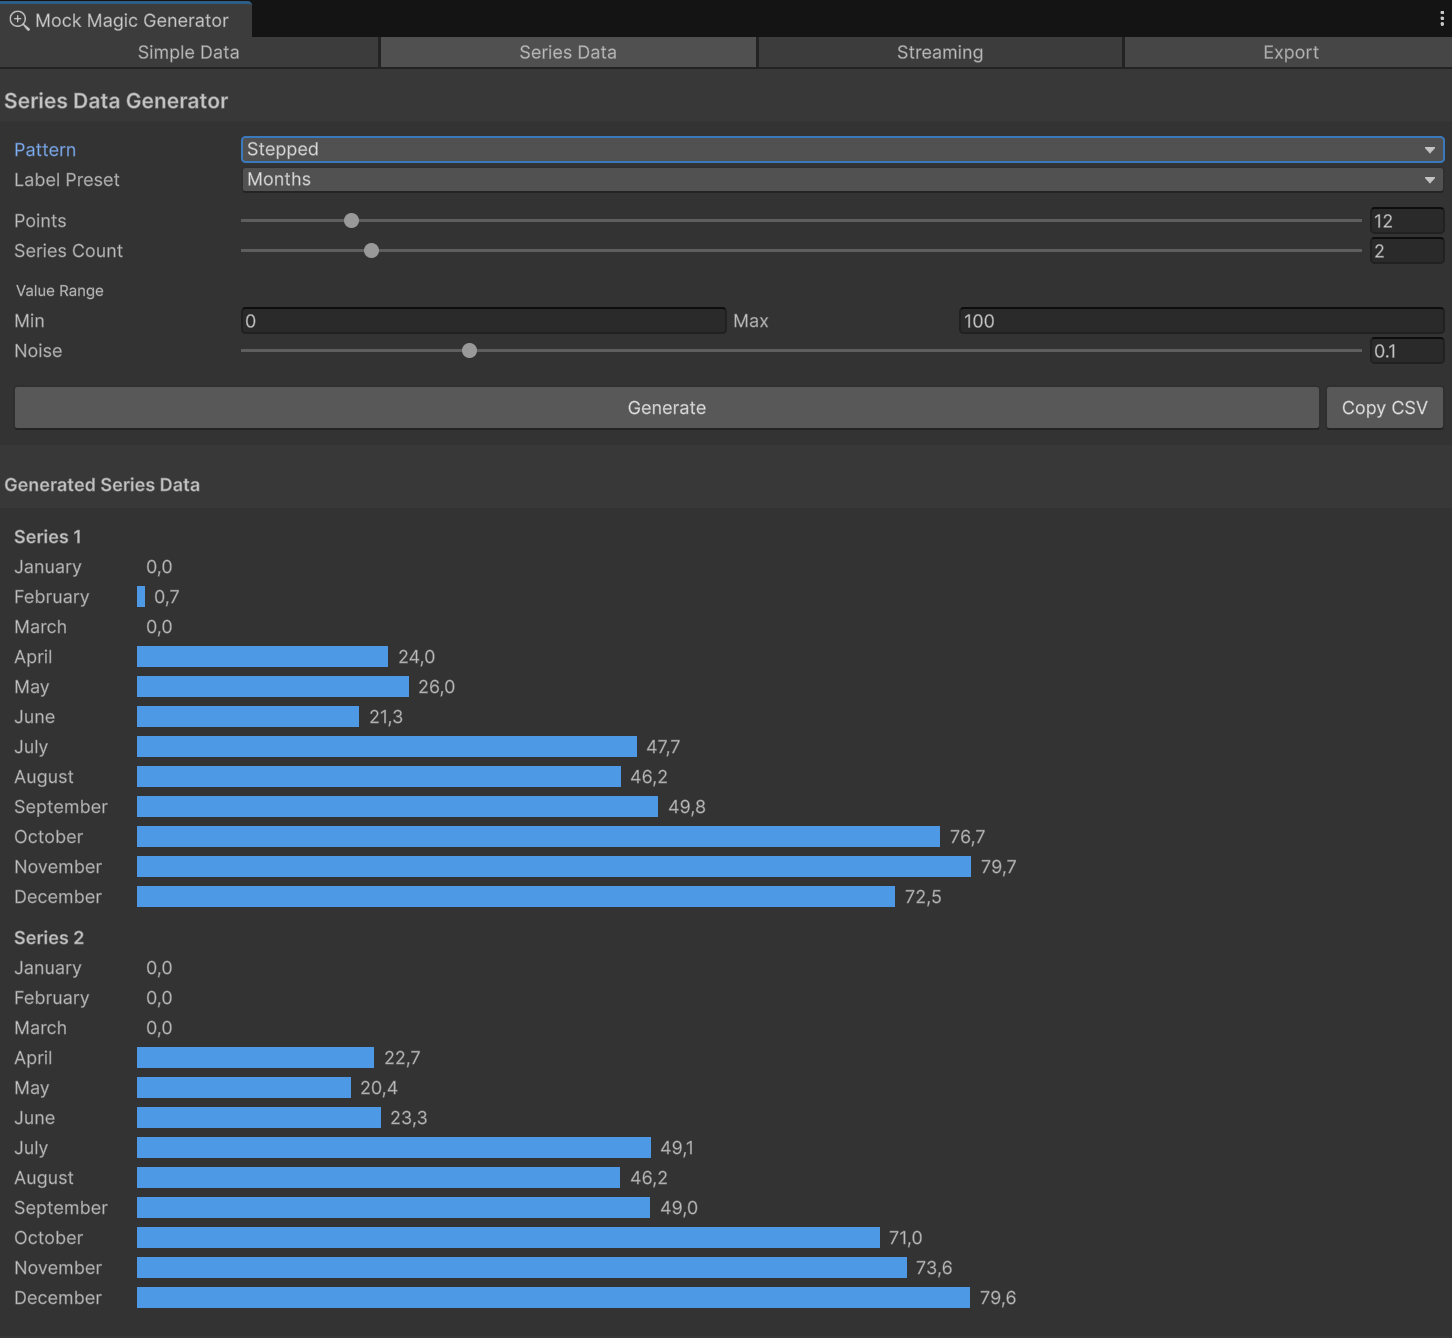Click the Noise label

(x=38, y=350)
